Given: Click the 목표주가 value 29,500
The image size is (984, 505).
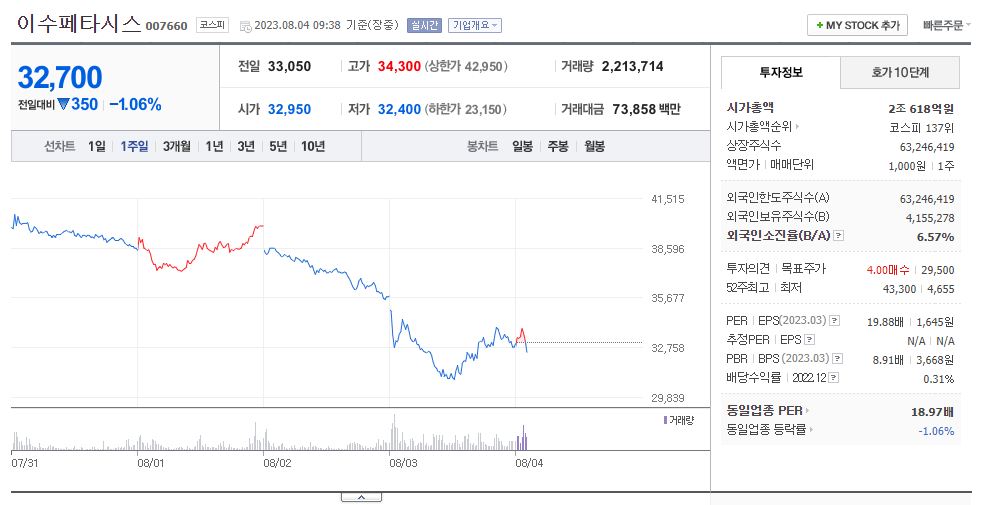Looking at the screenshot, I should 938,270.
